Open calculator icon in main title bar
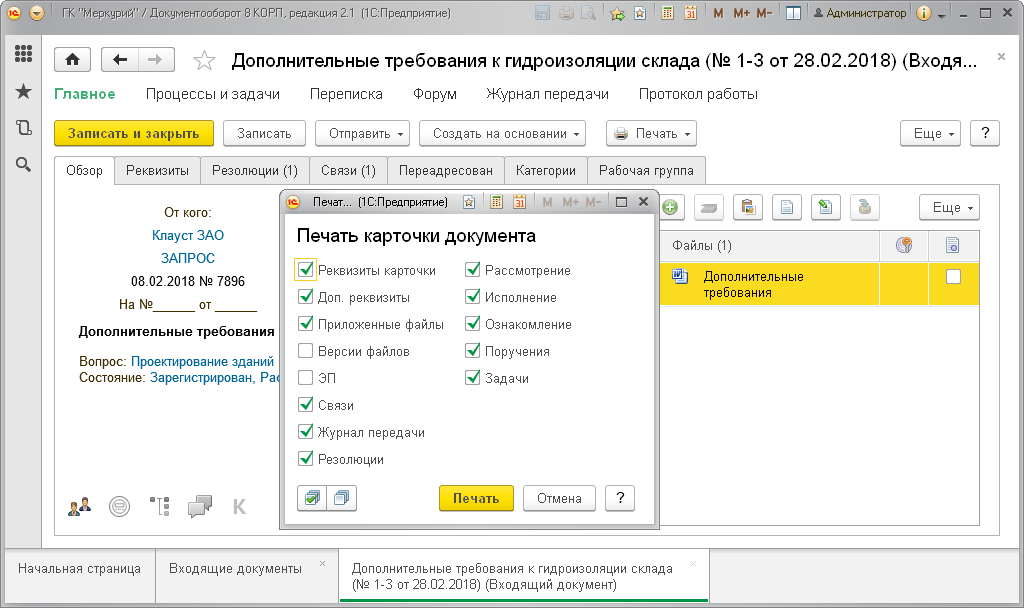The width and height of the screenshot is (1024, 608). click(x=667, y=13)
